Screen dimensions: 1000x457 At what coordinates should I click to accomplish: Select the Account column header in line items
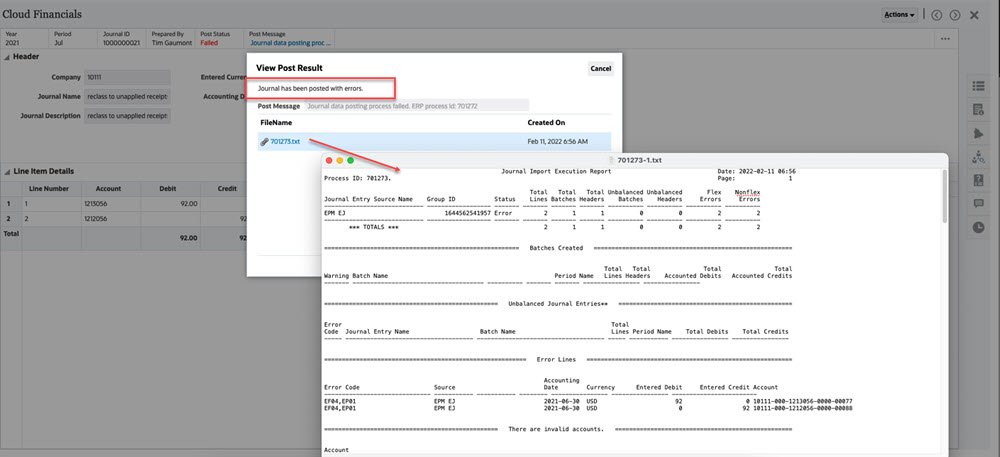tap(108, 189)
